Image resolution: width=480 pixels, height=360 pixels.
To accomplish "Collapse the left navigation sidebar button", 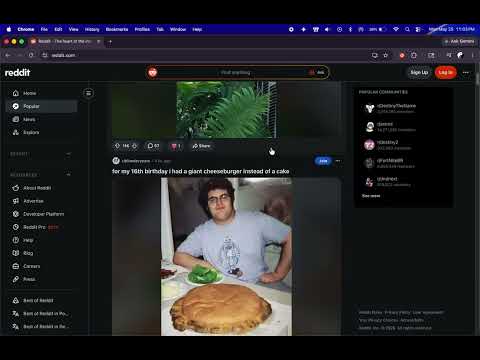I will [88, 93].
